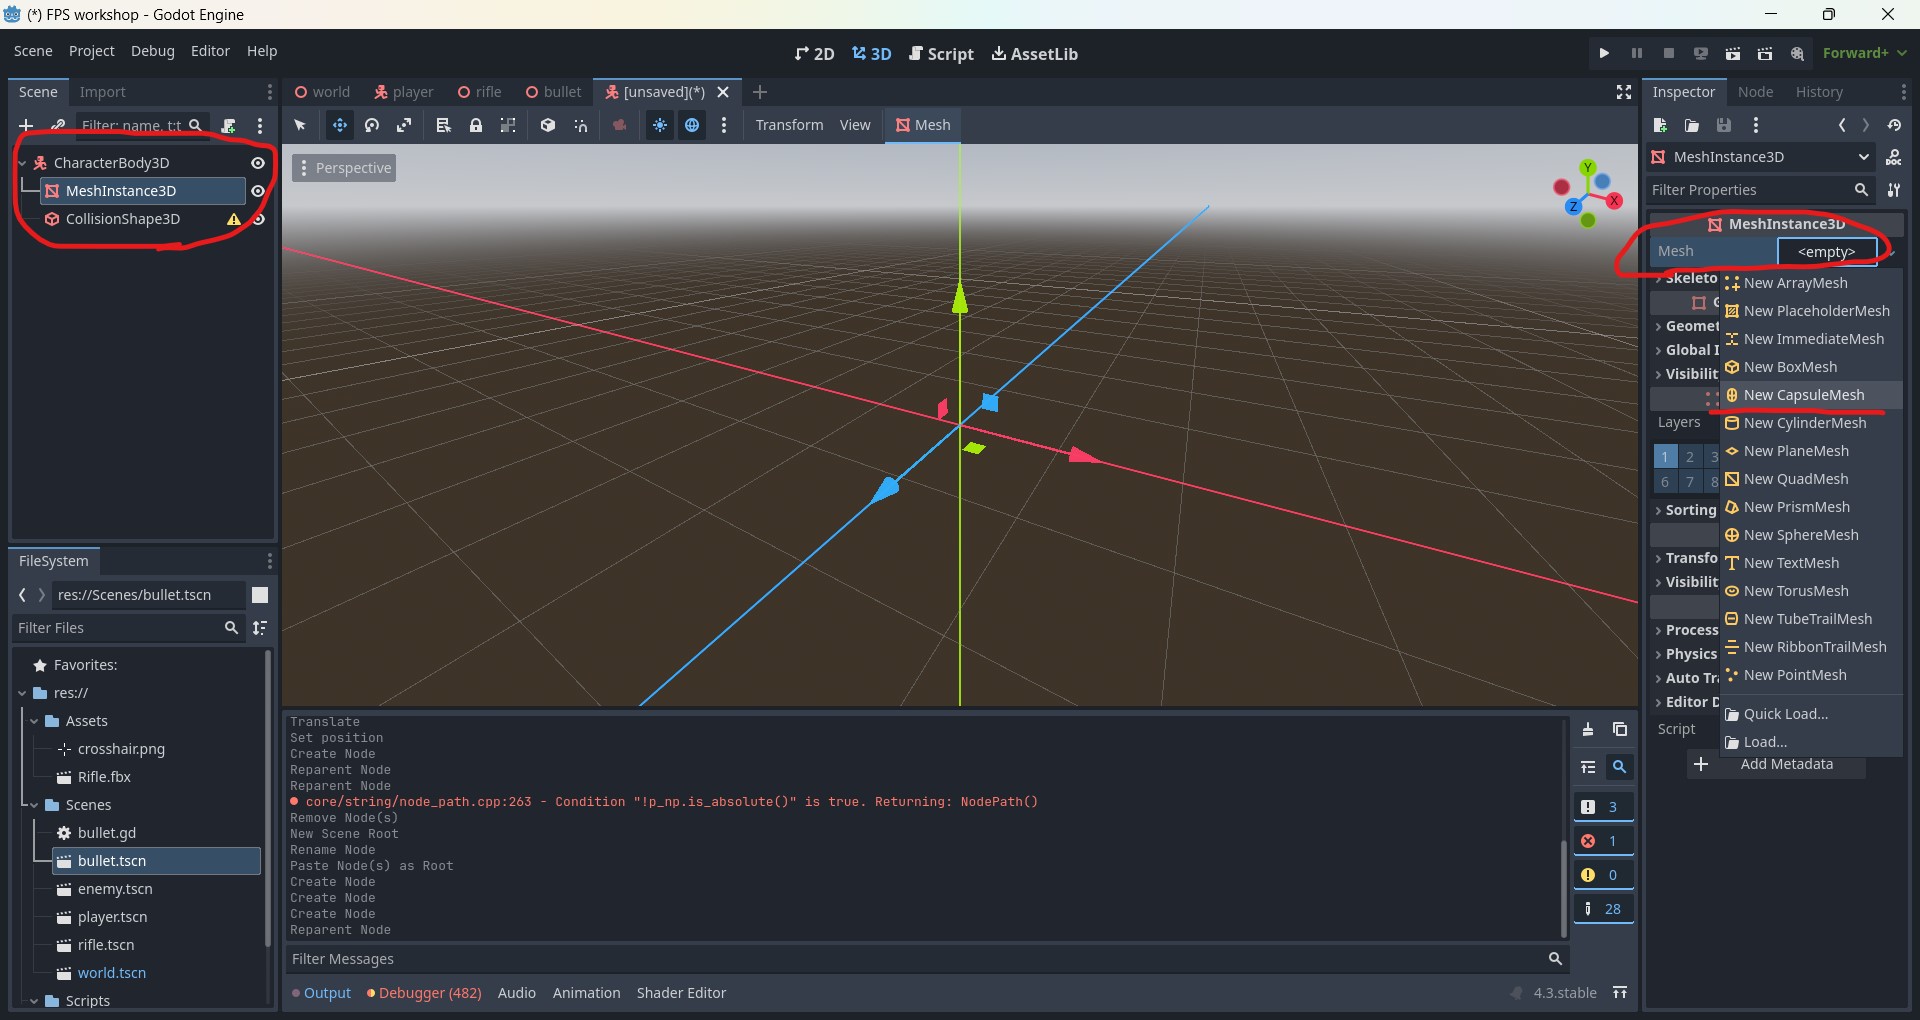Click the Filter Files search field

point(120,628)
